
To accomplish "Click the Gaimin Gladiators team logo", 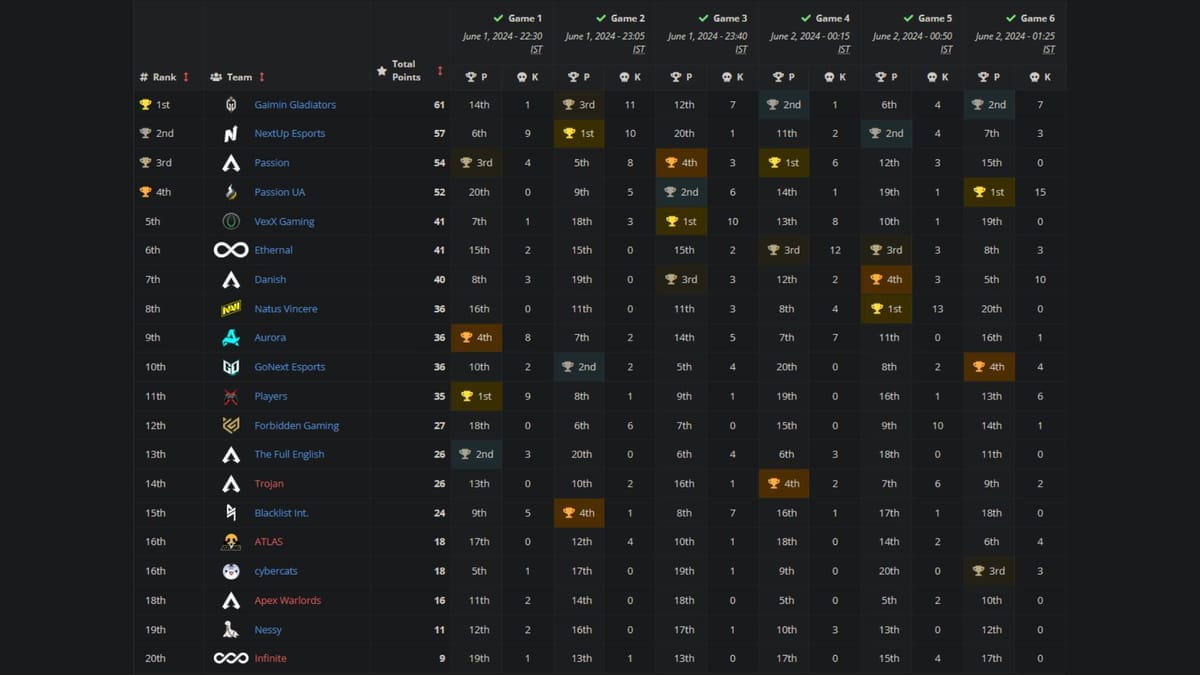I will tap(231, 104).
